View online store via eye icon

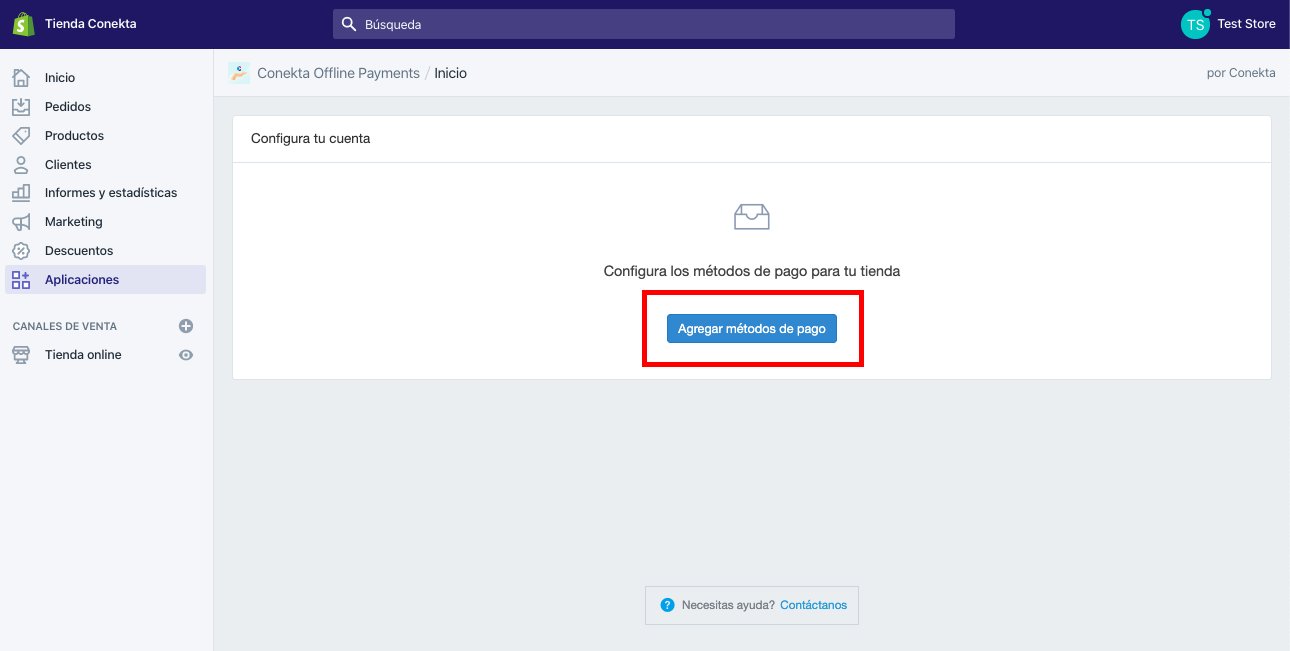coord(186,355)
